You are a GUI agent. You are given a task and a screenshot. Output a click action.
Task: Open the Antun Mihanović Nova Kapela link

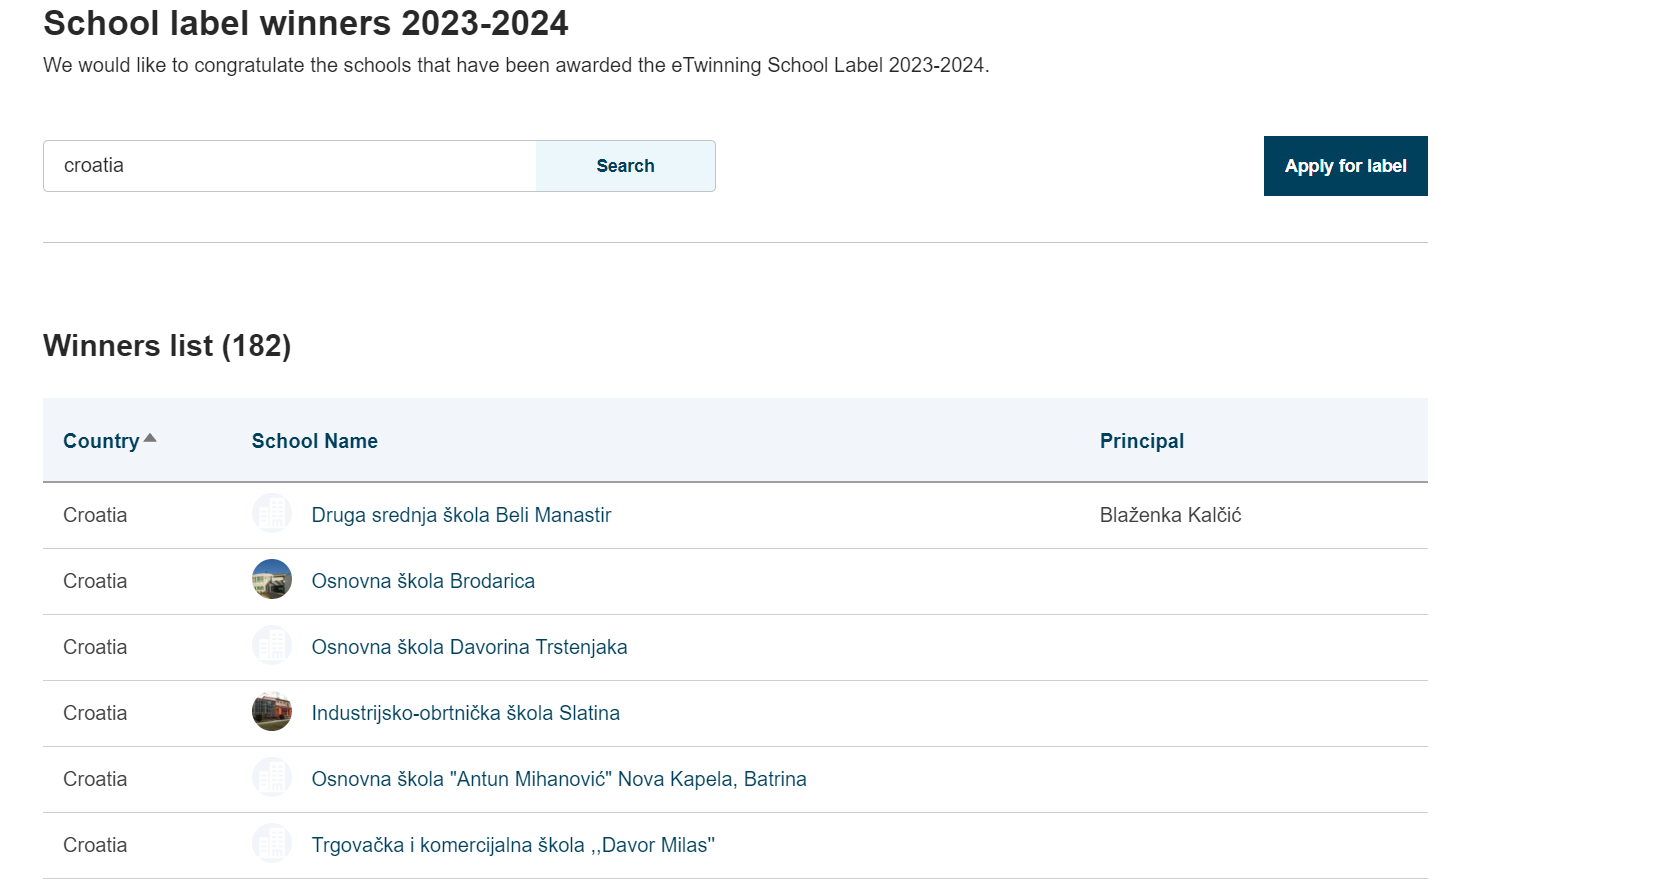559,779
